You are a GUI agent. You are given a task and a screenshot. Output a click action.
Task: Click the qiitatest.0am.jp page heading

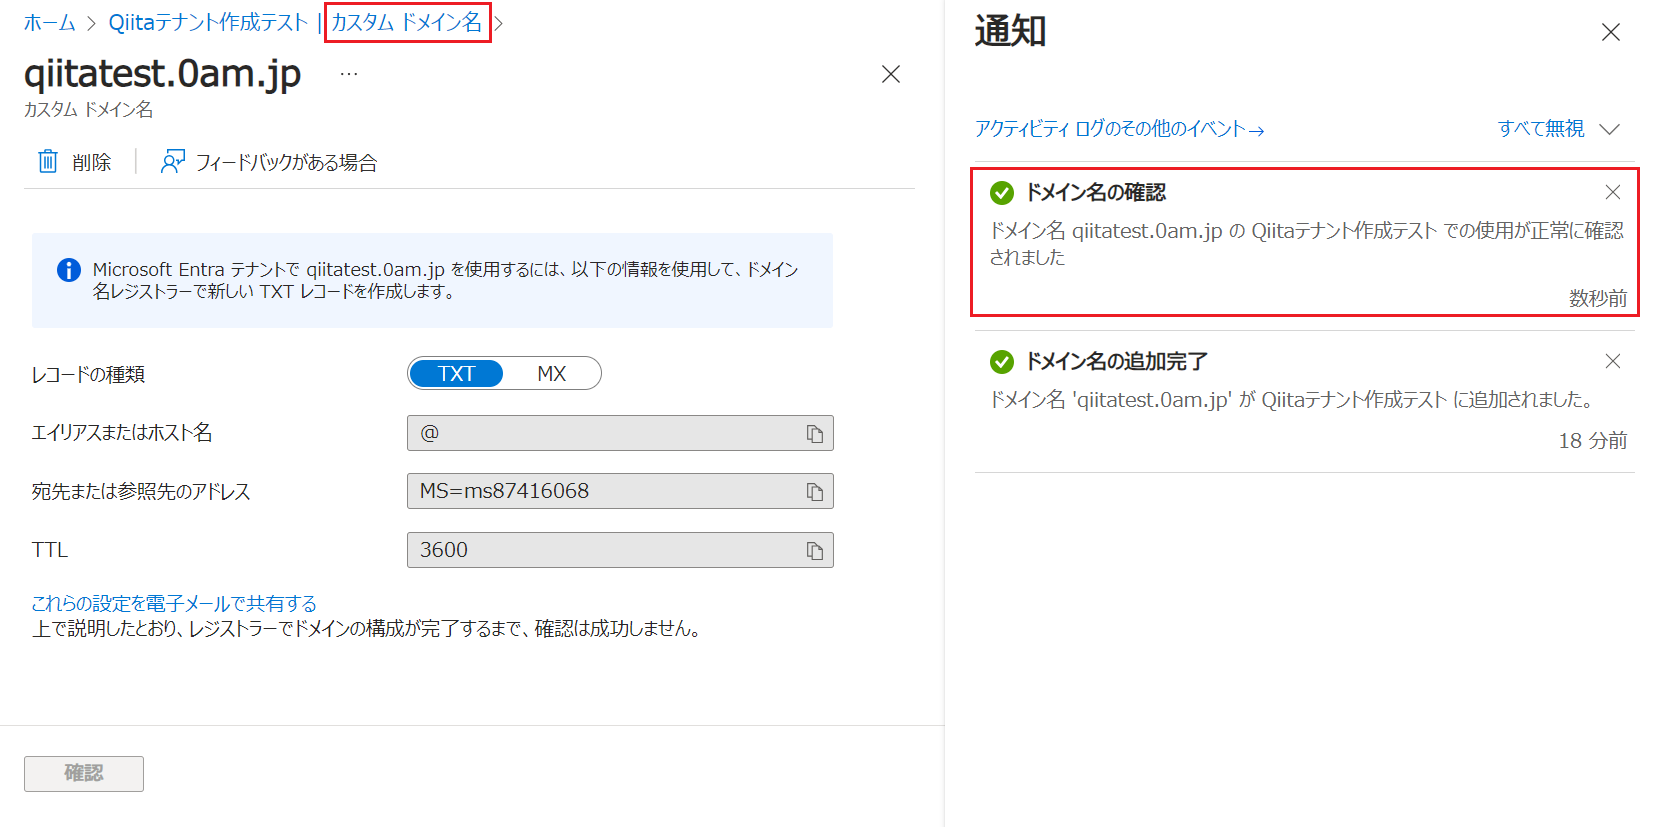[x=163, y=74]
